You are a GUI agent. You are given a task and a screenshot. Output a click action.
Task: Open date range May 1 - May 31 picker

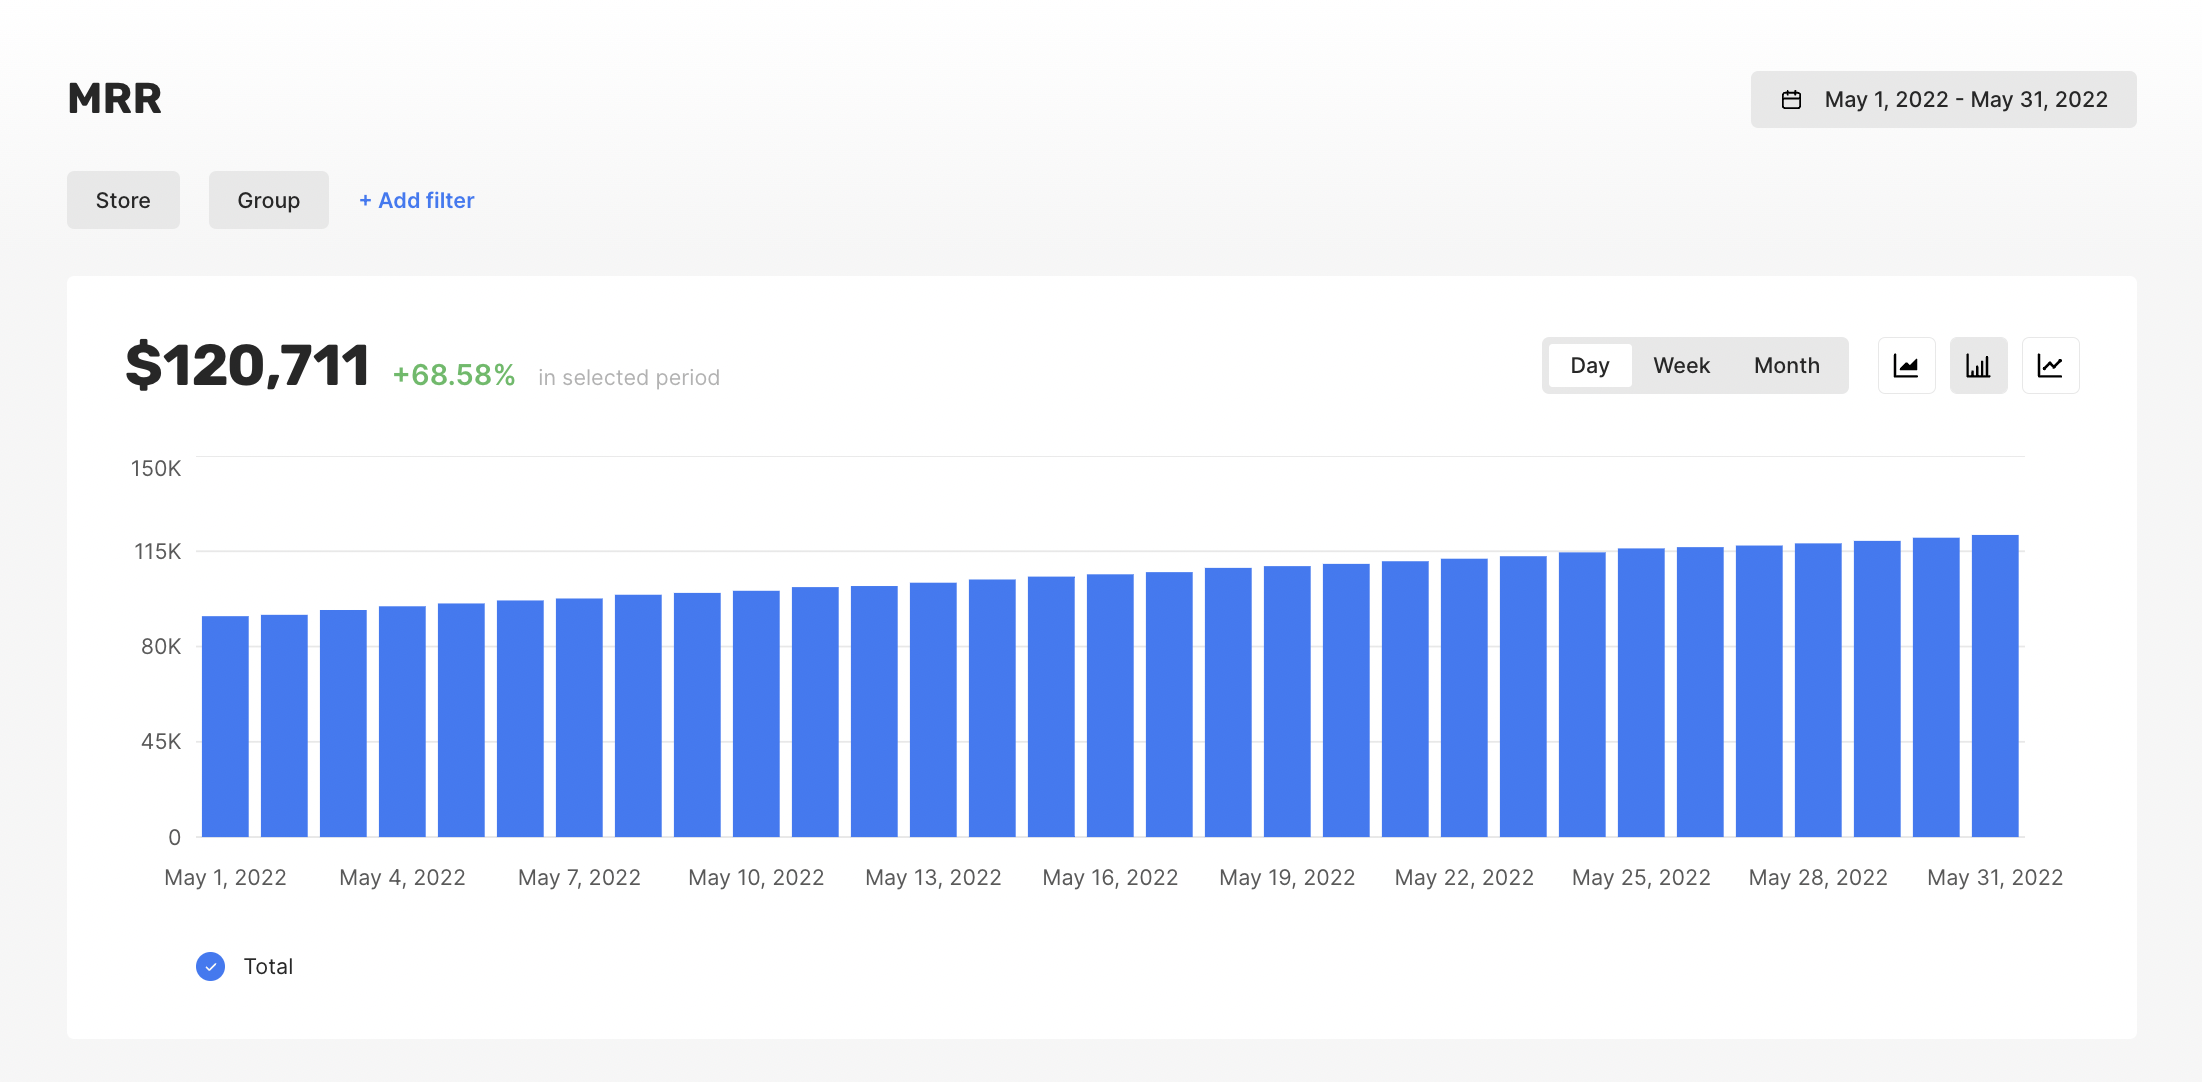point(1964,100)
